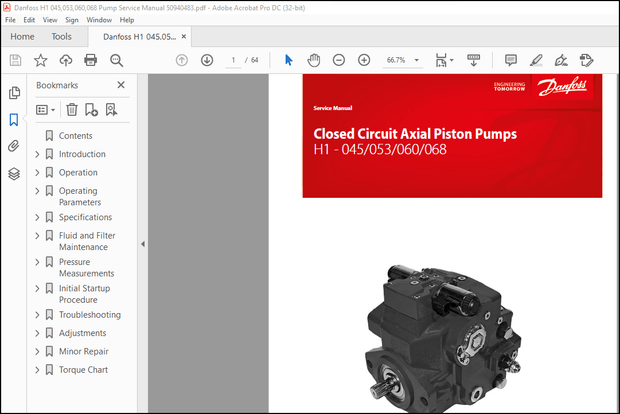Zoom out with minus button

(339, 60)
